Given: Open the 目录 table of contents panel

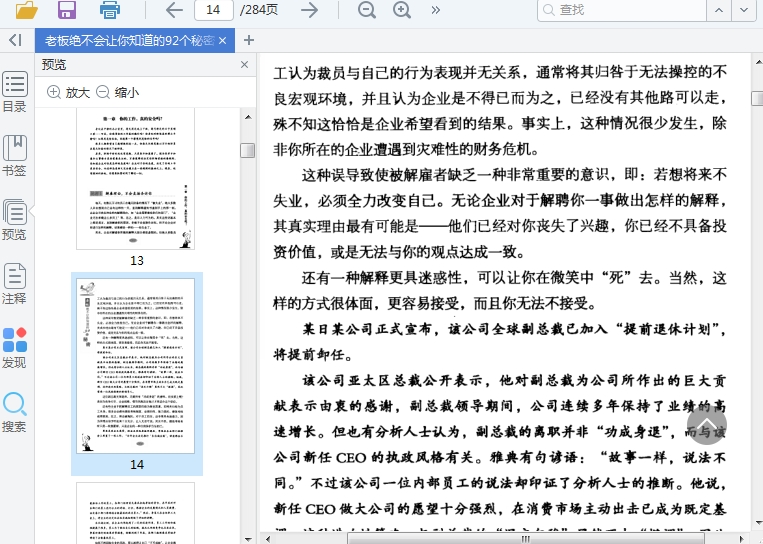Looking at the screenshot, I should pyautogui.click(x=15, y=92).
